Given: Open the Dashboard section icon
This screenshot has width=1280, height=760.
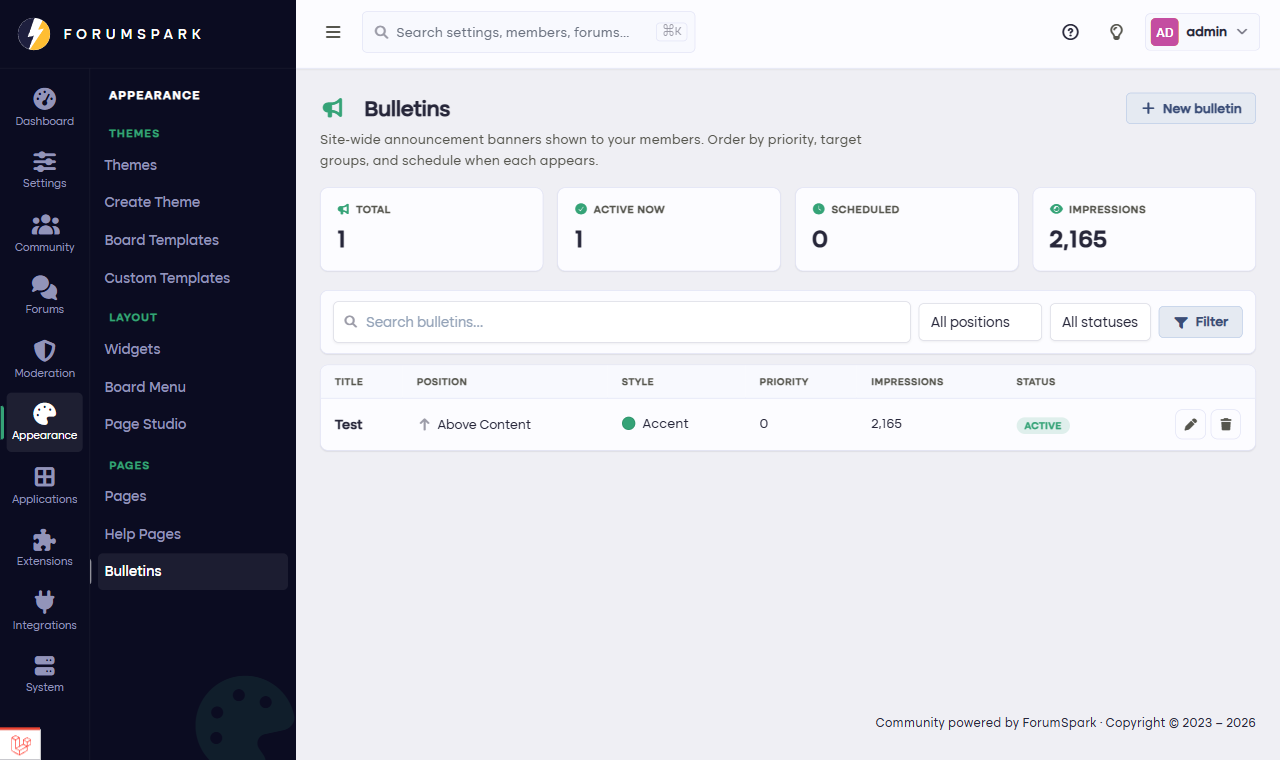Looking at the screenshot, I should pos(45,99).
